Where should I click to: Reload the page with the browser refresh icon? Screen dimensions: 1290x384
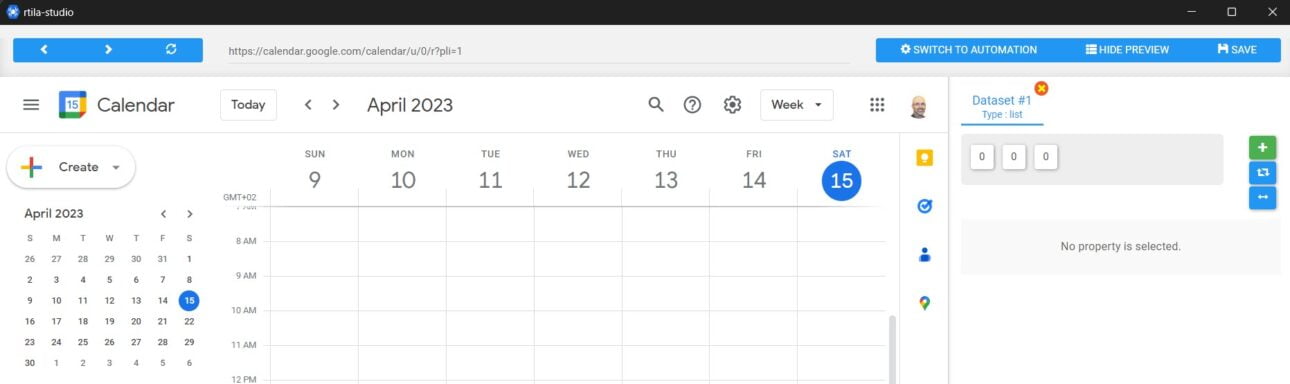tap(171, 50)
